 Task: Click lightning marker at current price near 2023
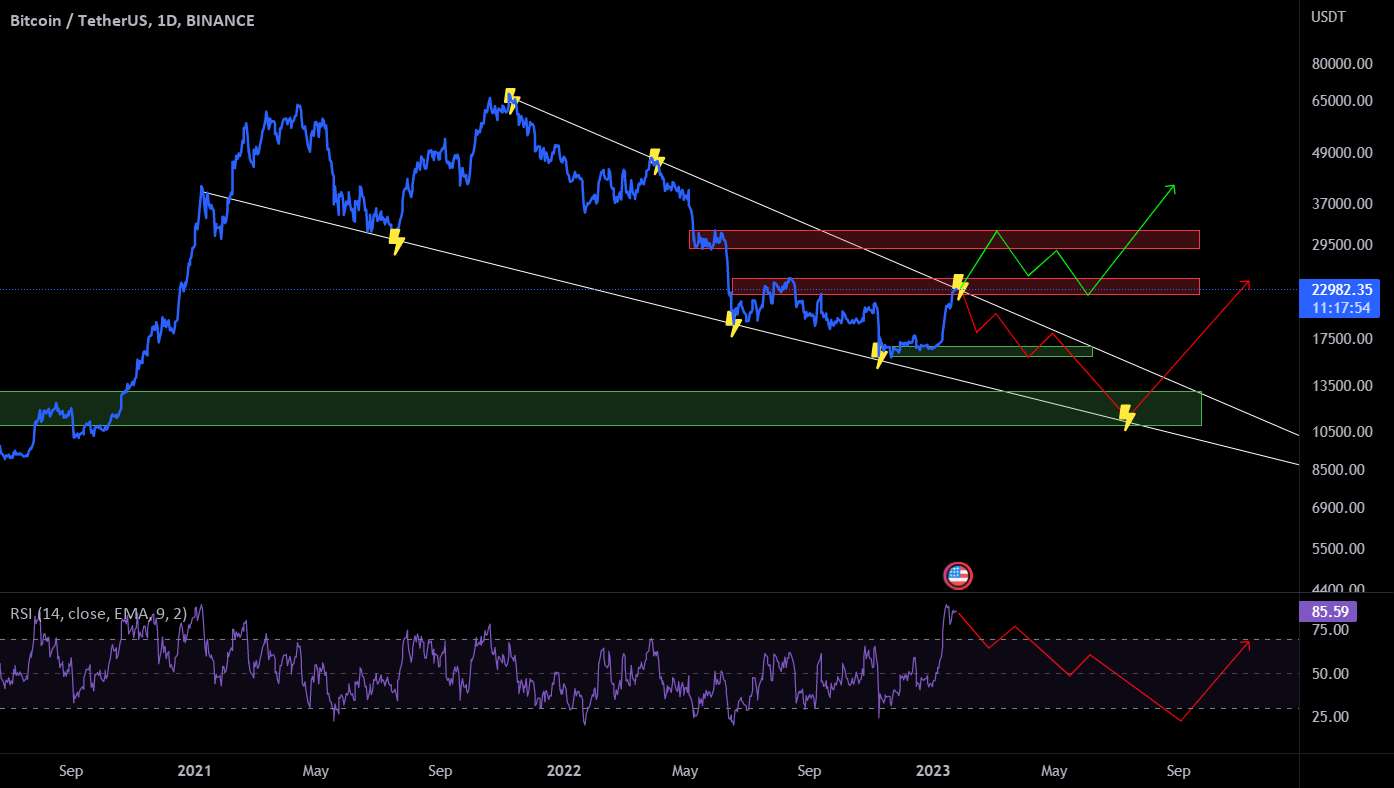coord(960,286)
